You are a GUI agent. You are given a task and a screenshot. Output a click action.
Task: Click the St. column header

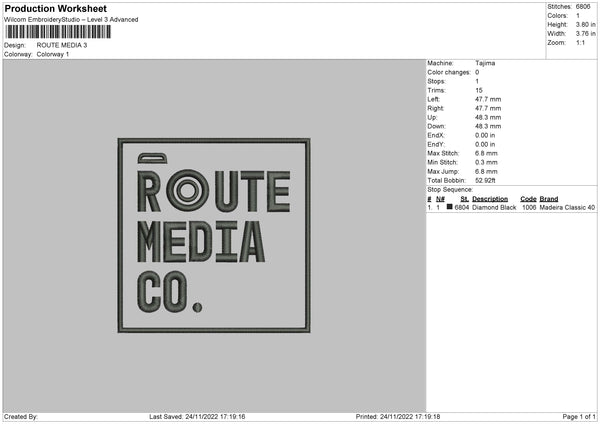point(465,199)
